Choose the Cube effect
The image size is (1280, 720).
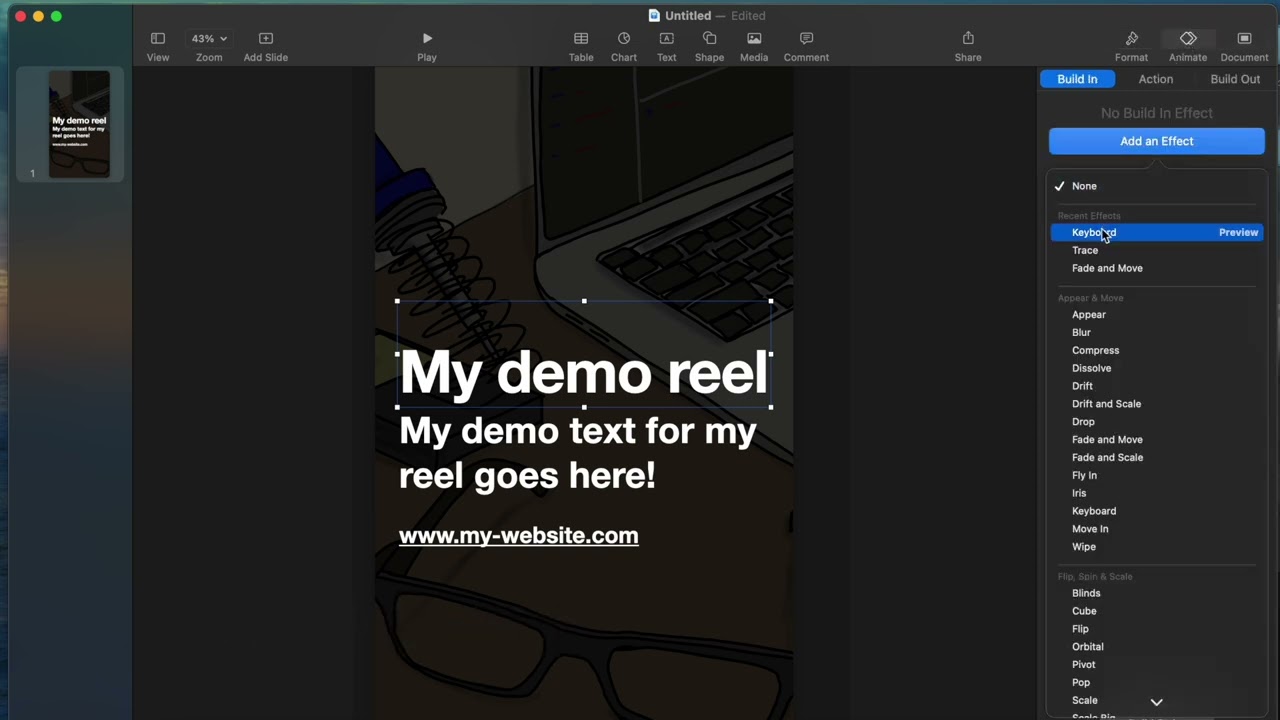click(x=1084, y=611)
